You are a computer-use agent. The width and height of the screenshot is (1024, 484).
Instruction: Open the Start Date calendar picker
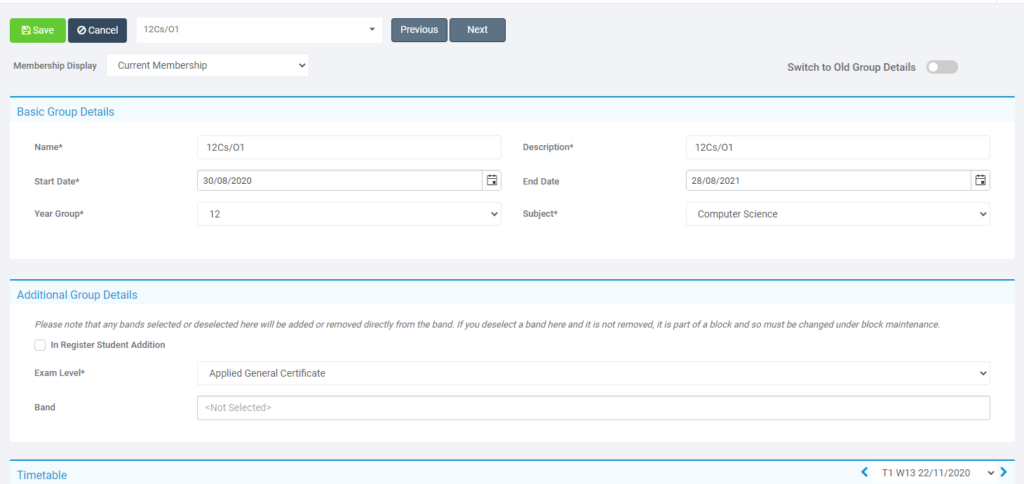point(492,181)
